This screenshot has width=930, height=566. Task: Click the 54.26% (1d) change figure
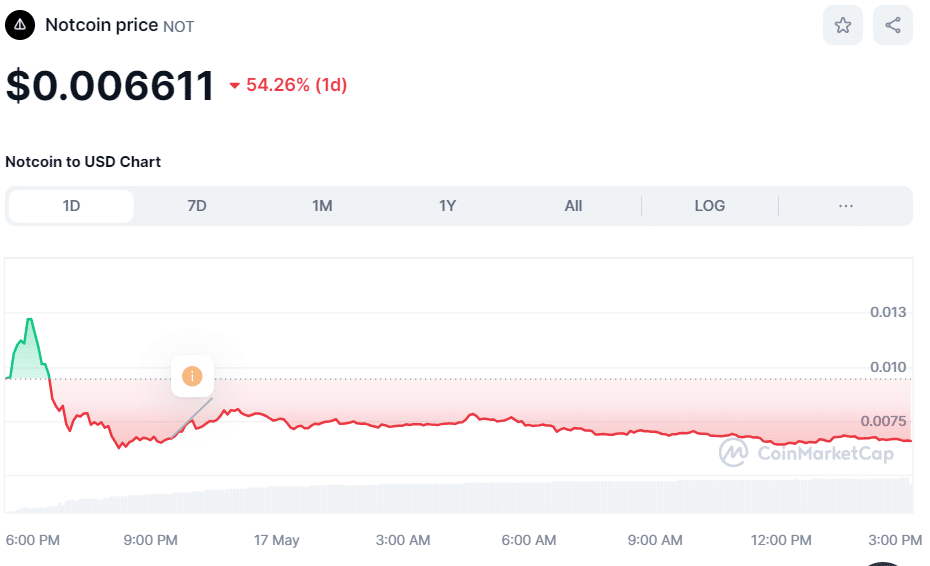point(297,85)
